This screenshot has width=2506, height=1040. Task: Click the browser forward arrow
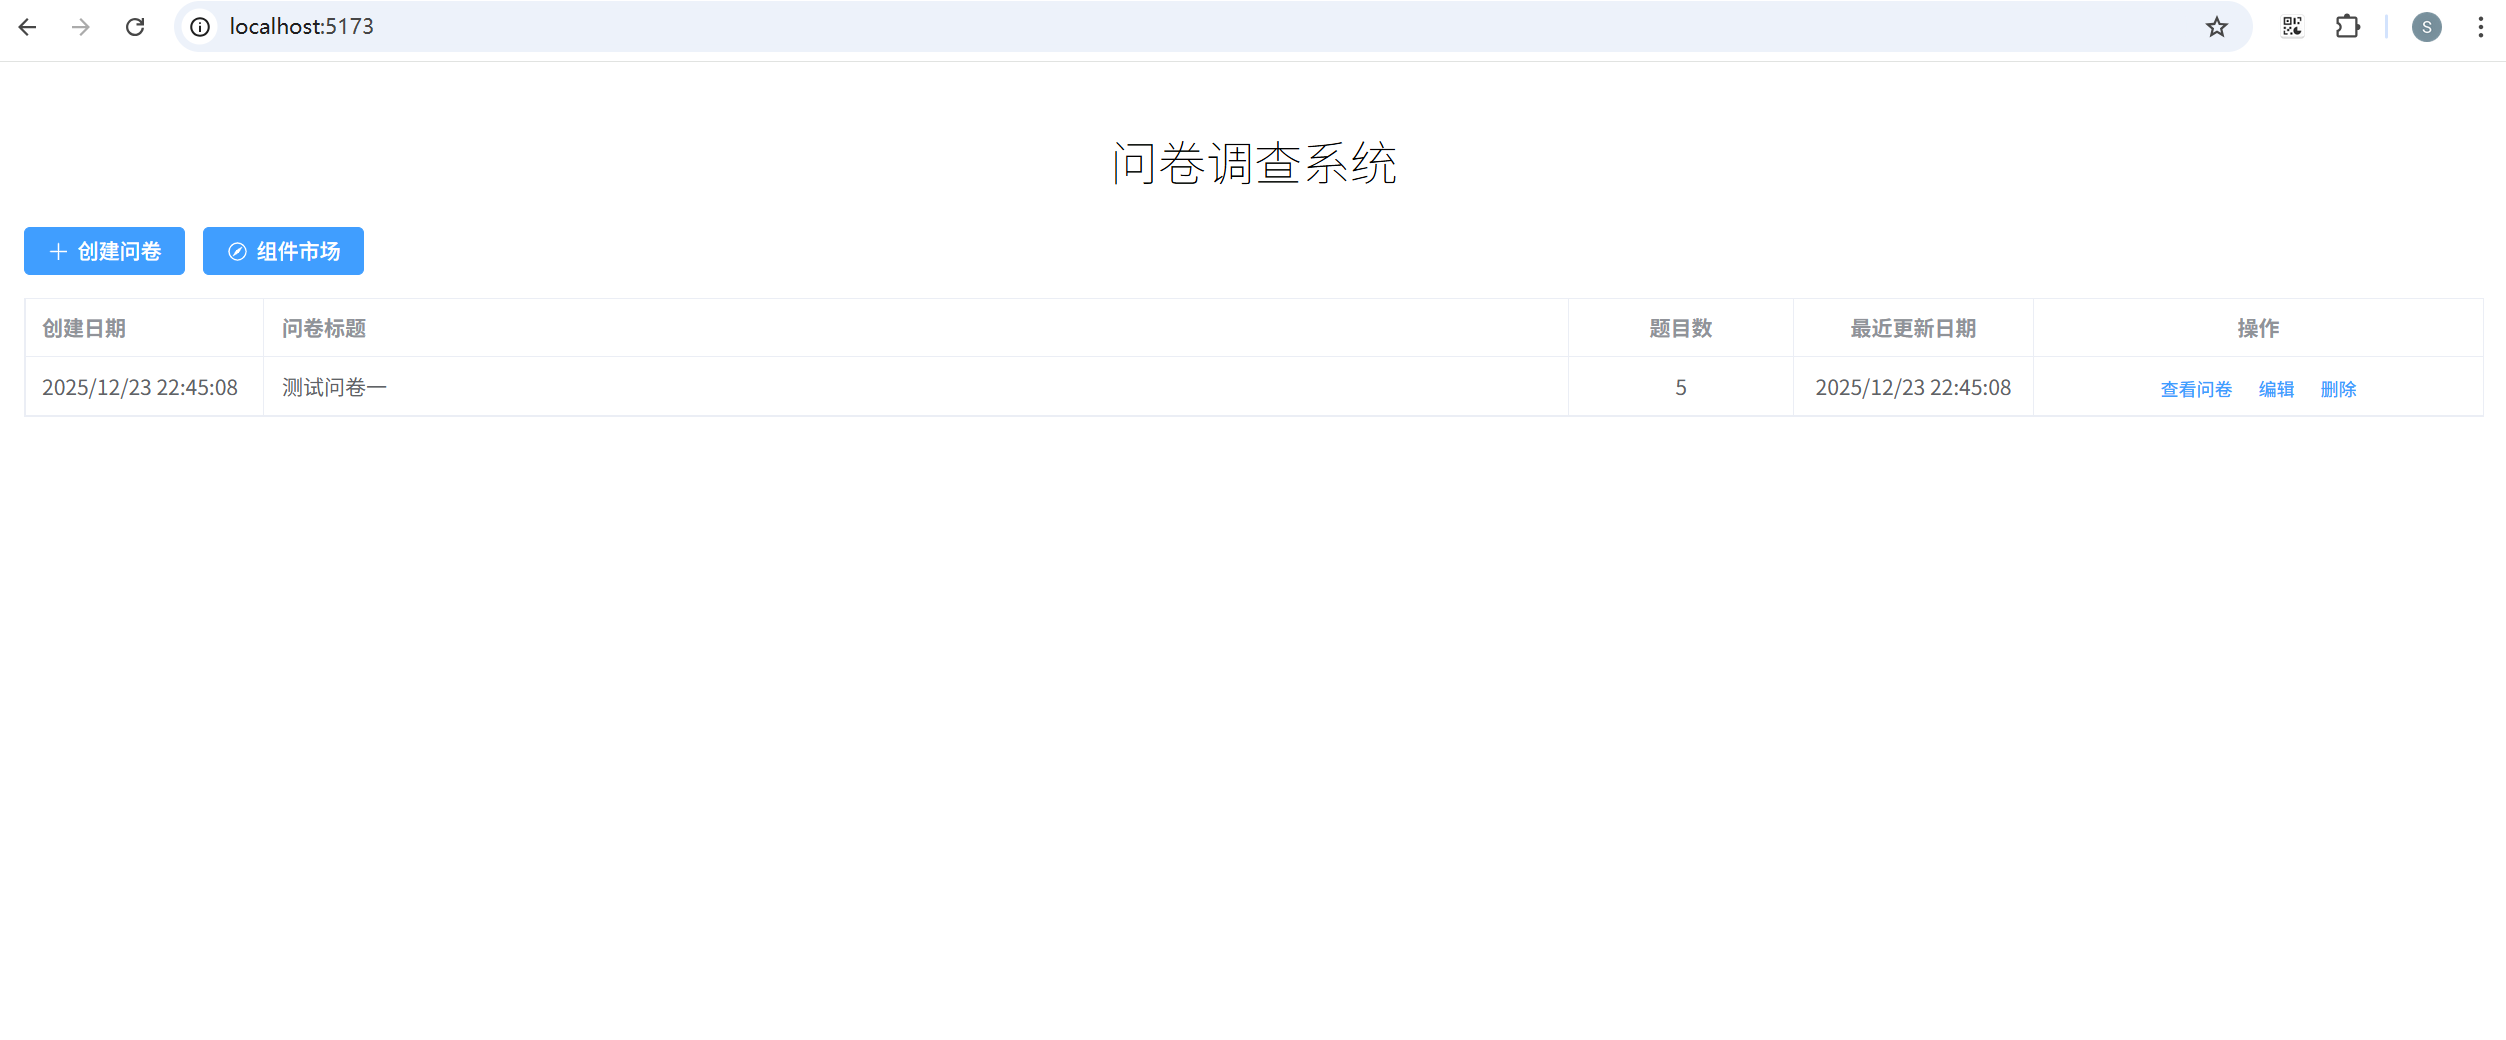coord(81,27)
